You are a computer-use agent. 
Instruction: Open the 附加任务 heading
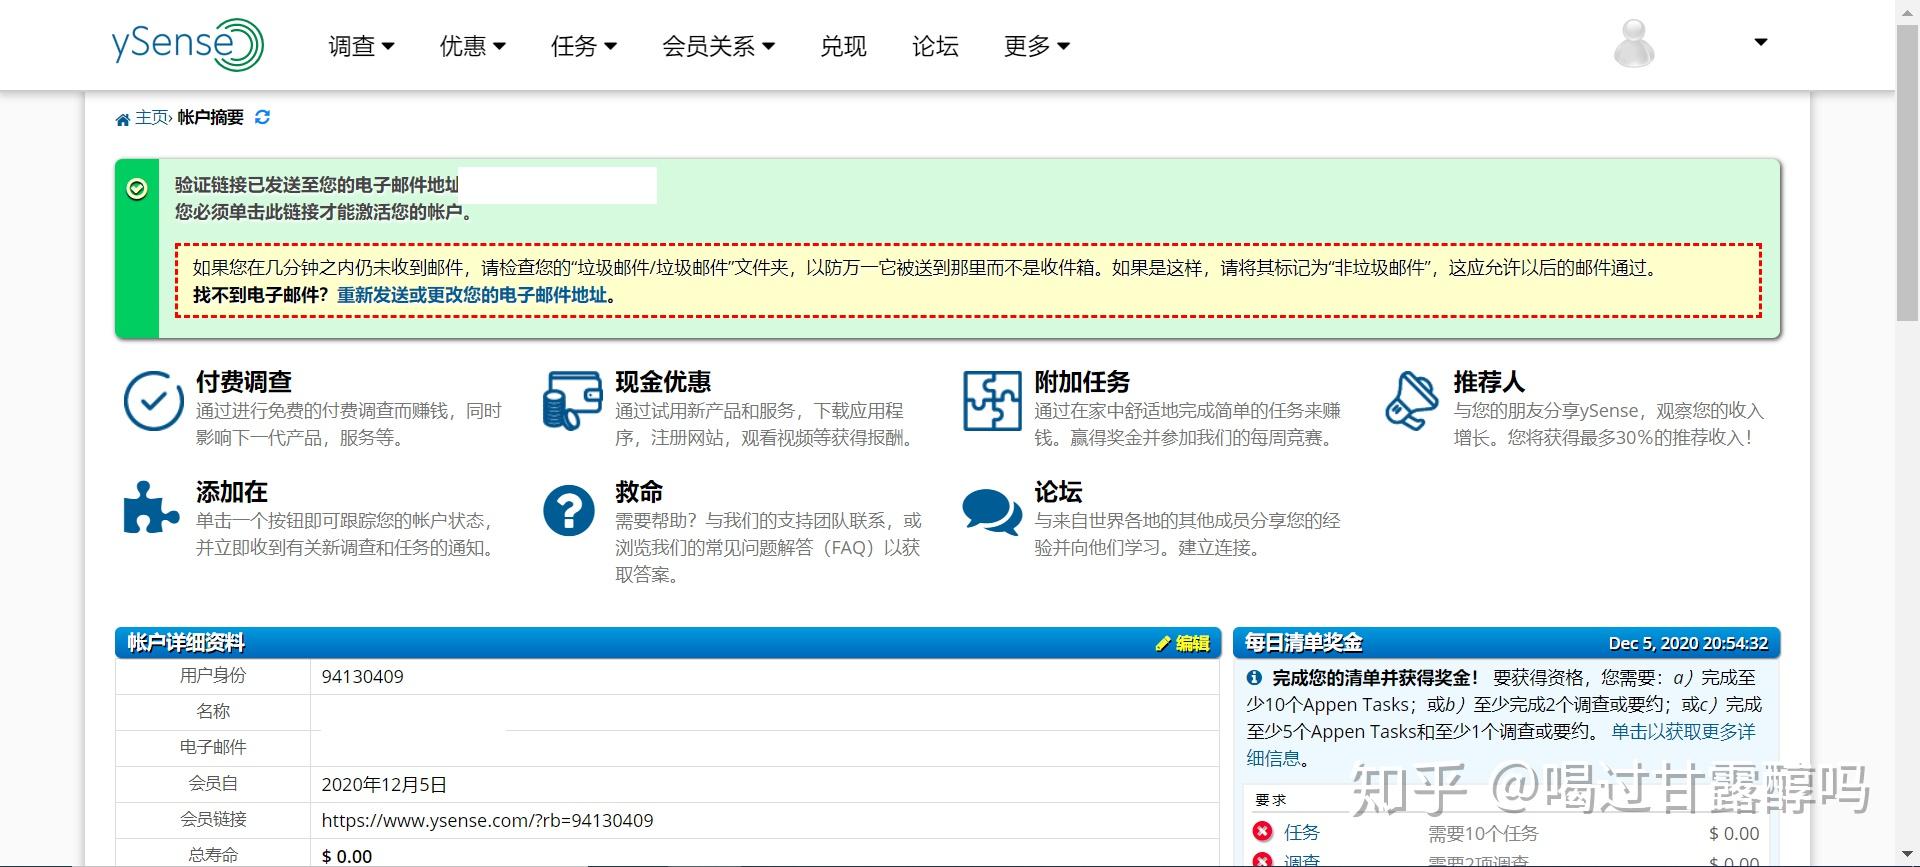pyautogui.click(x=1082, y=382)
